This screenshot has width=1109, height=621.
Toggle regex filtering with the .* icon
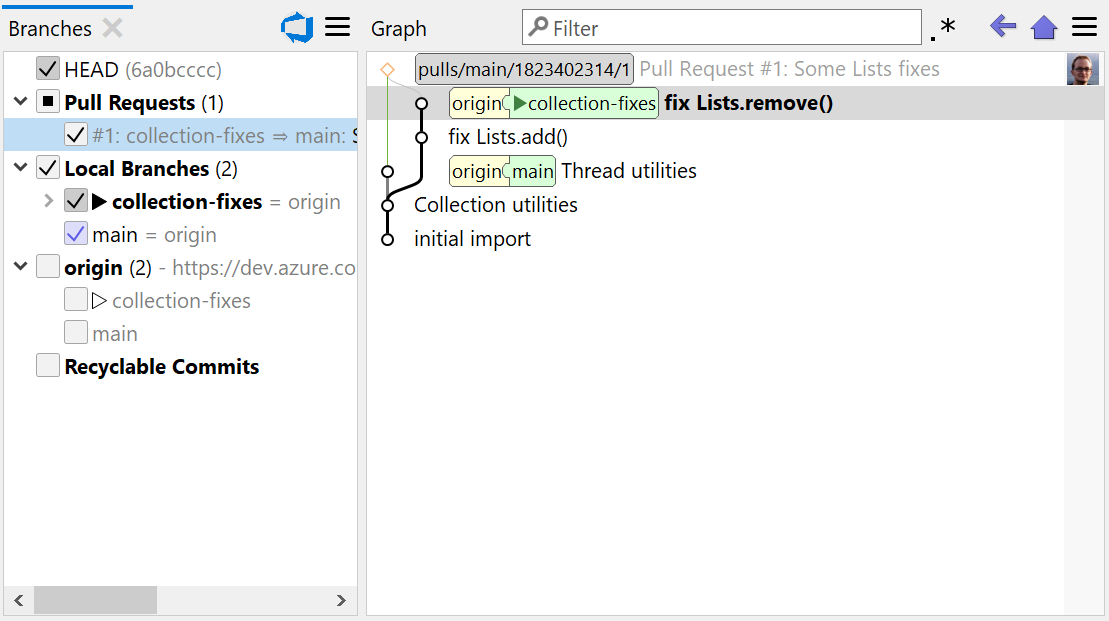tap(941, 29)
